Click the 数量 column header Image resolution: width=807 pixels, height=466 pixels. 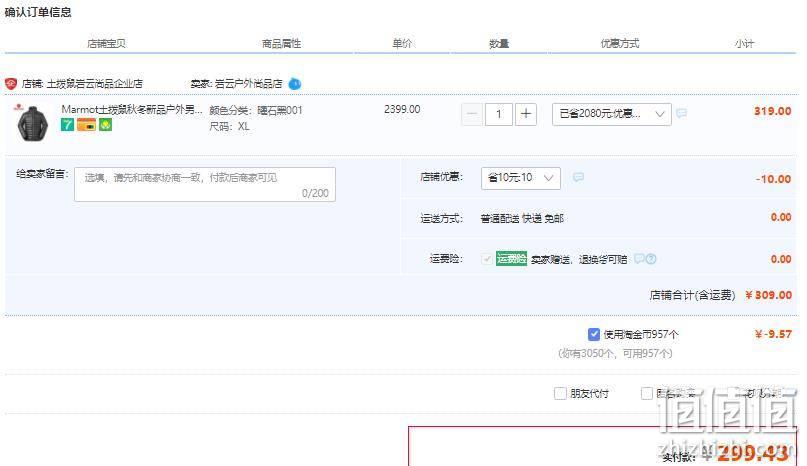(499, 44)
